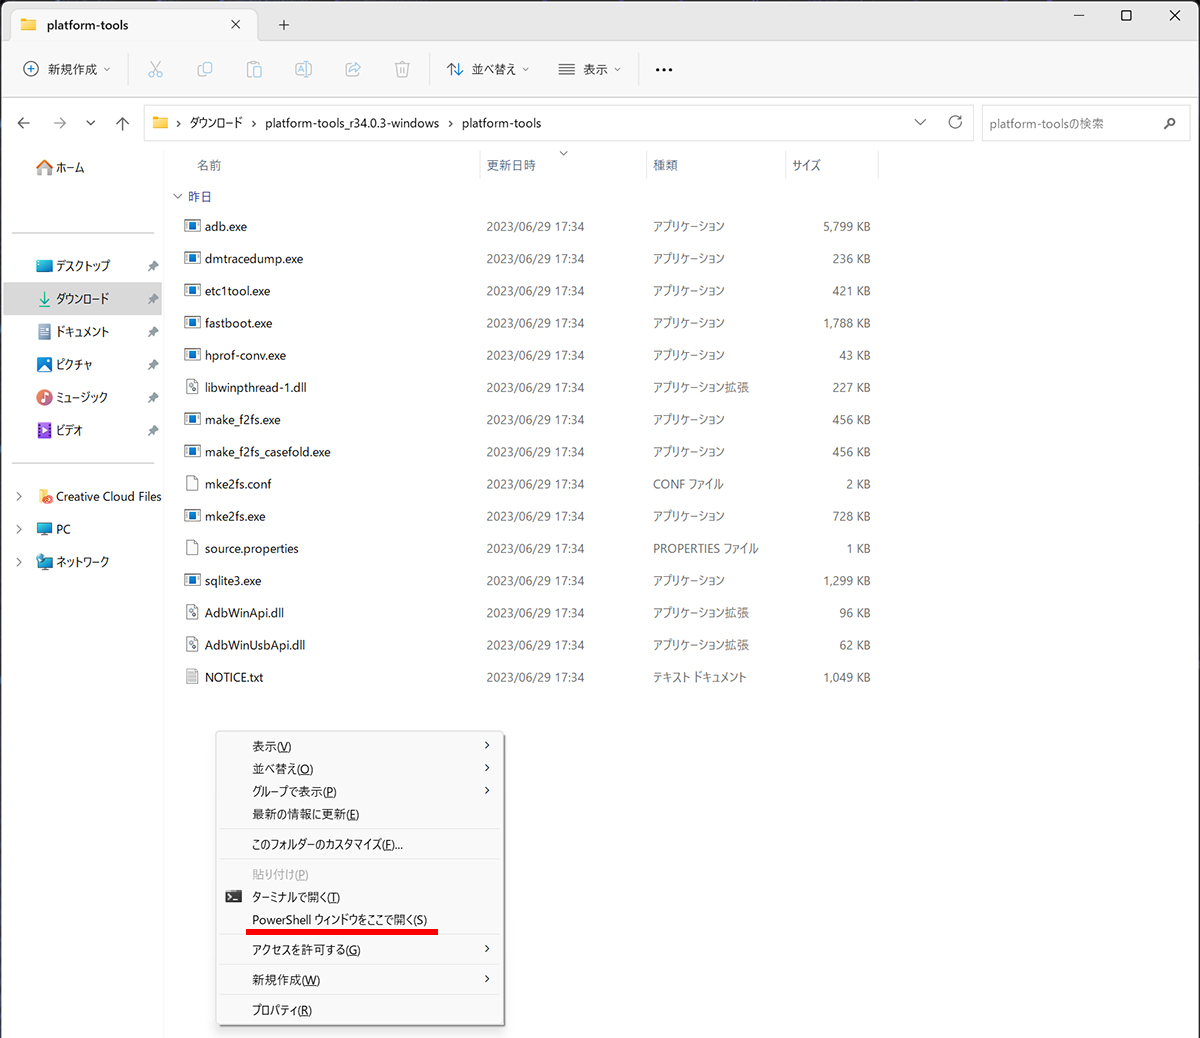The height and width of the screenshot is (1038, 1200).
Task: Expand the Creative Cloud Files tree node
Action: pos(19,497)
